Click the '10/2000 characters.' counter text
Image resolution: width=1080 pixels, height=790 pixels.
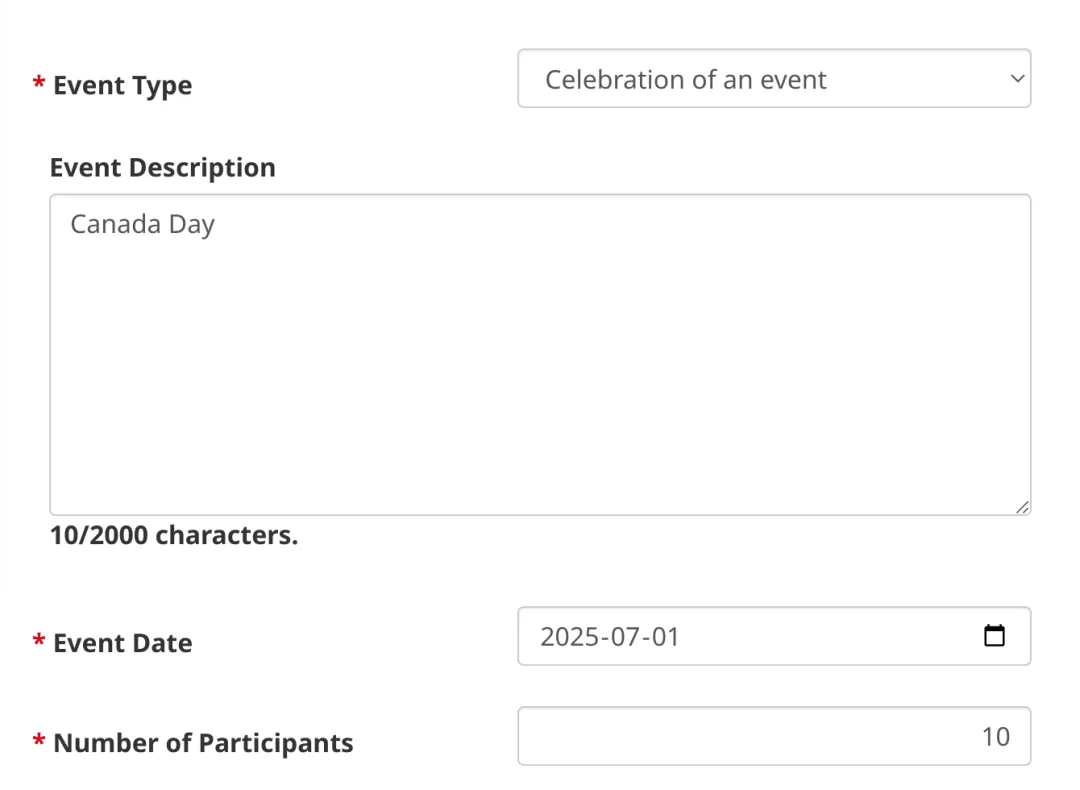pyautogui.click(x=174, y=535)
